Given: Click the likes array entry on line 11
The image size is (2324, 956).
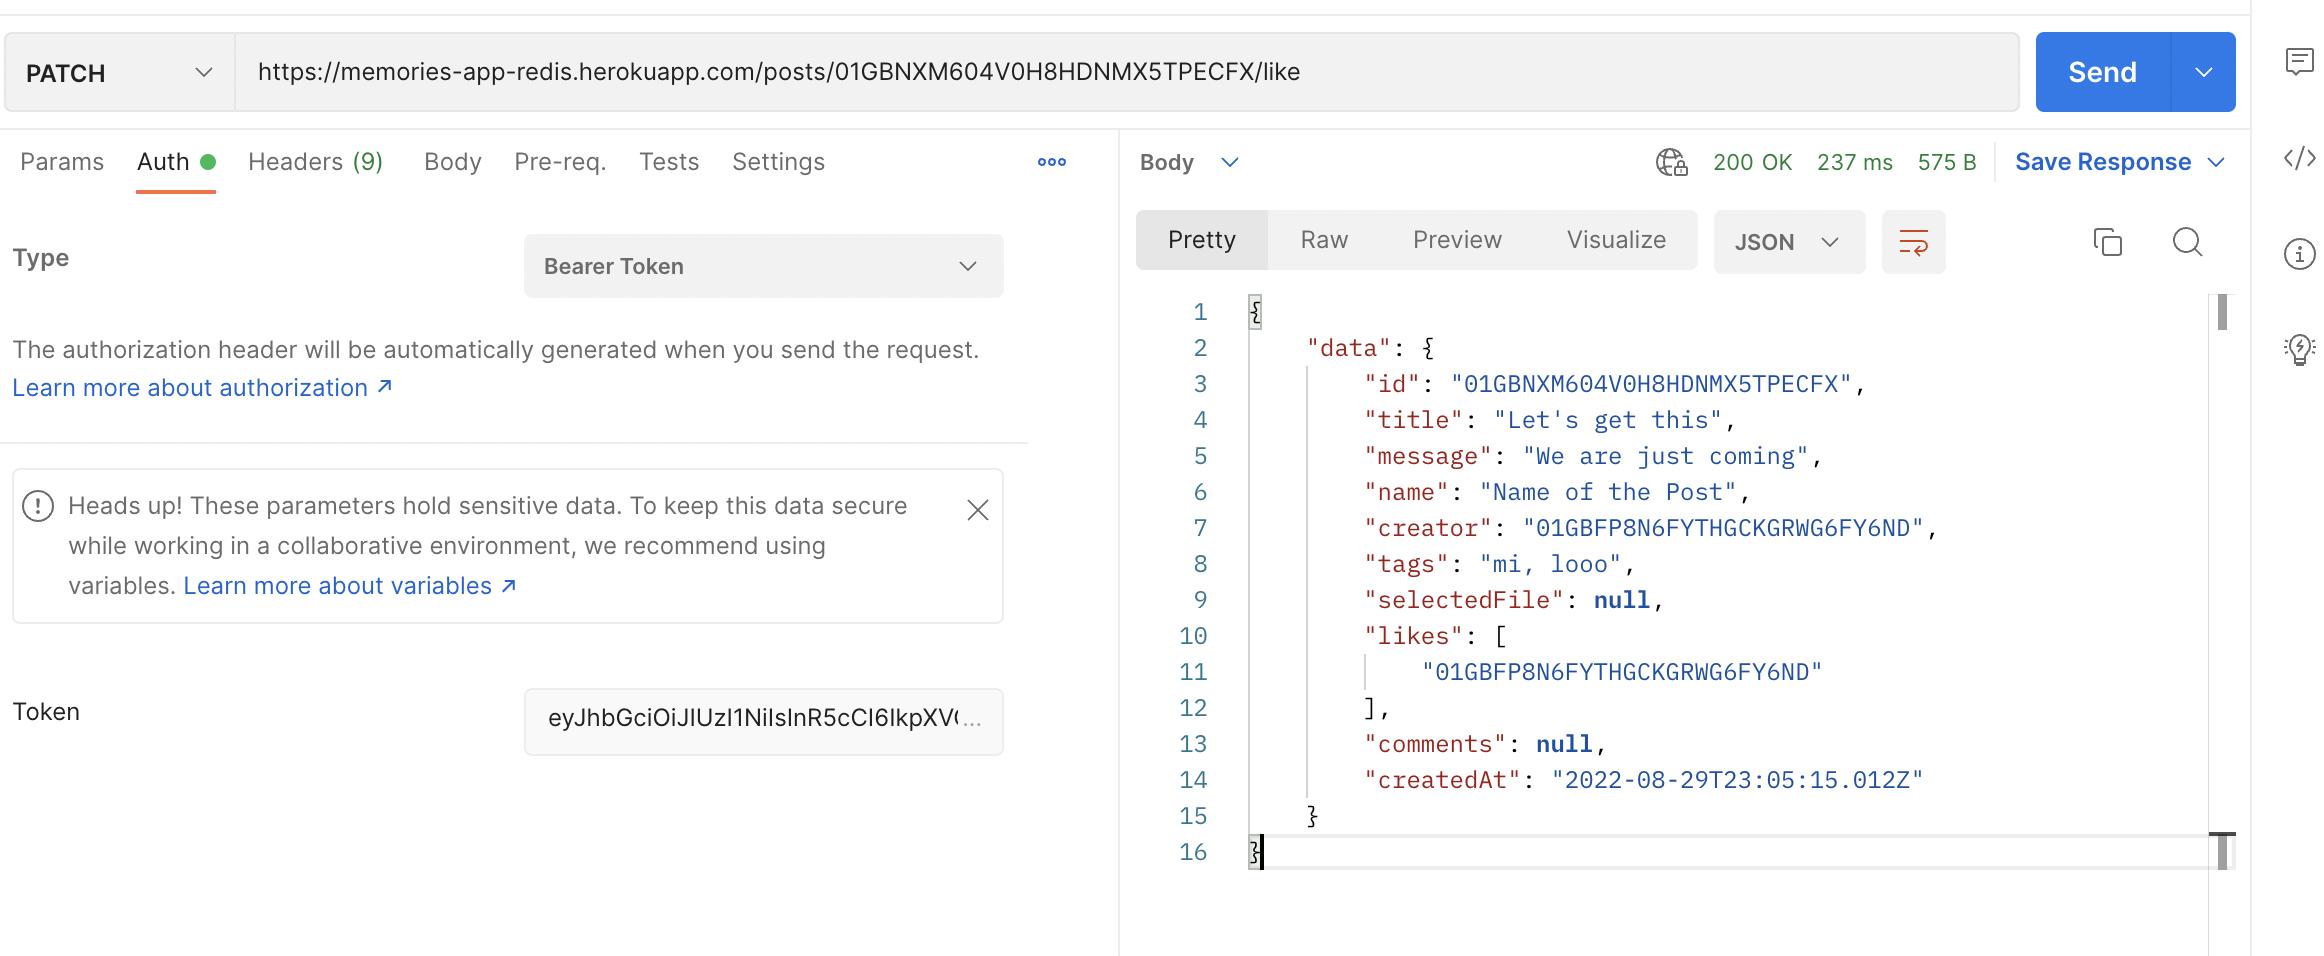Looking at the screenshot, I should click(x=1622, y=672).
